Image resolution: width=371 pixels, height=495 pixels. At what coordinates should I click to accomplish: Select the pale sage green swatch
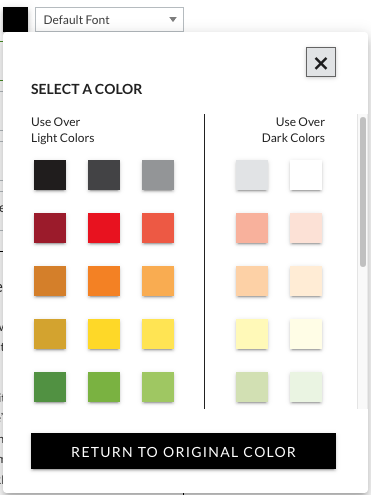pyautogui.click(x=252, y=387)
